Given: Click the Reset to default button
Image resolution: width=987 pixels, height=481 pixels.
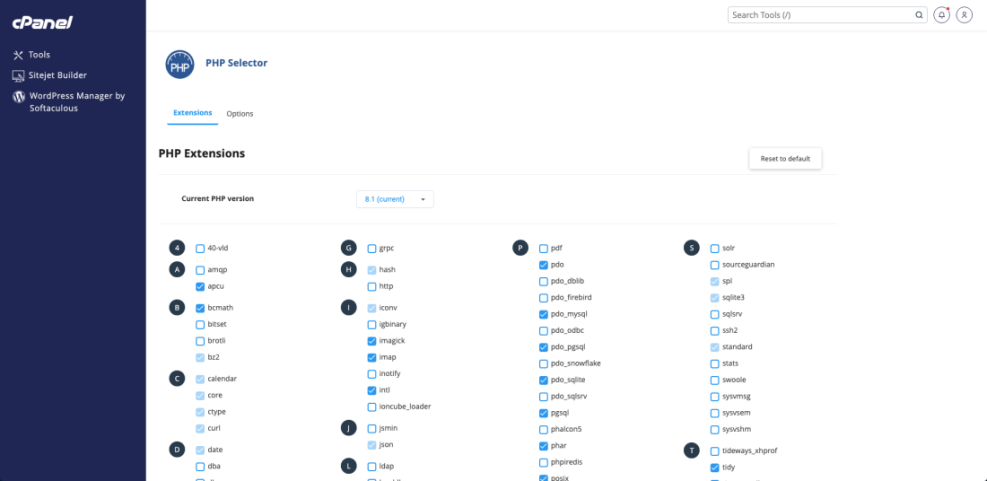Looking at the screenshot, I should [x=785, y=159].
